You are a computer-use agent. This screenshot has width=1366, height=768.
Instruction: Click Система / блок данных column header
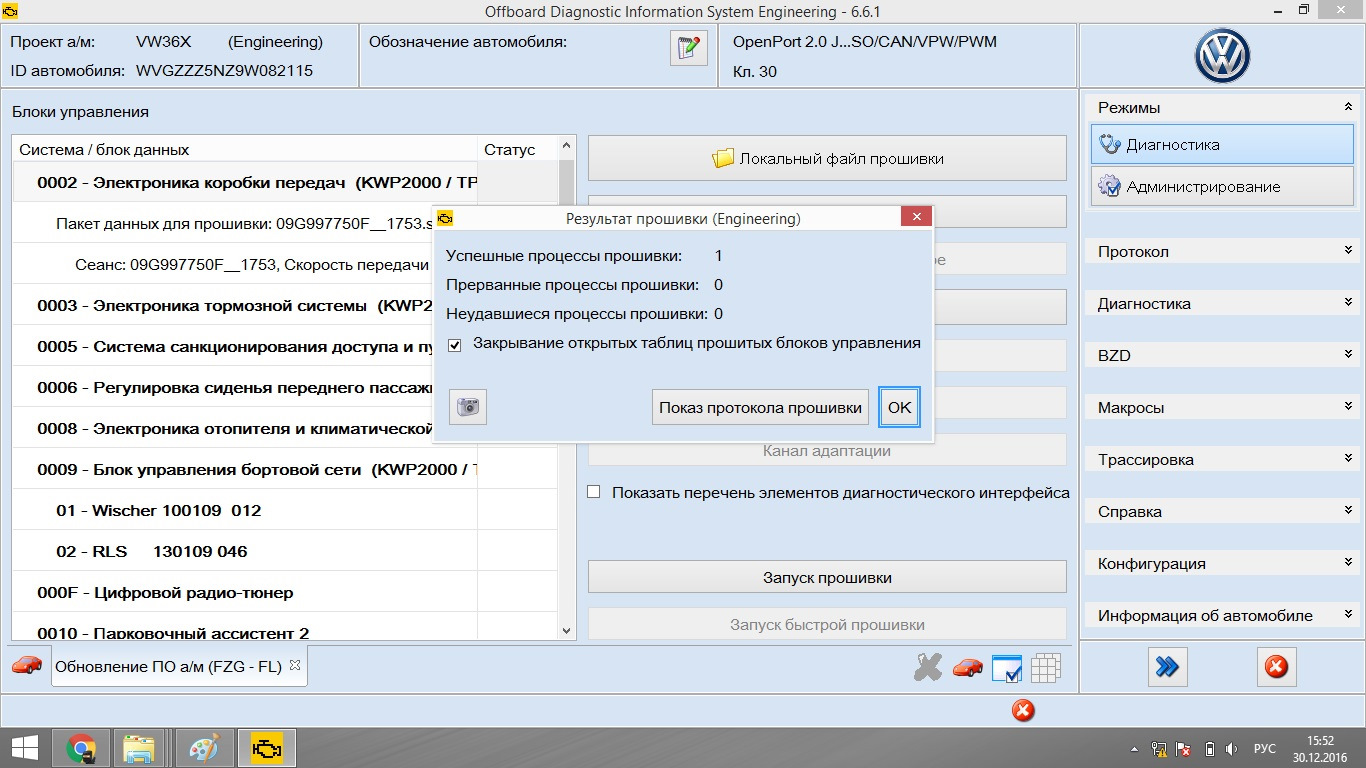[245, 150]
